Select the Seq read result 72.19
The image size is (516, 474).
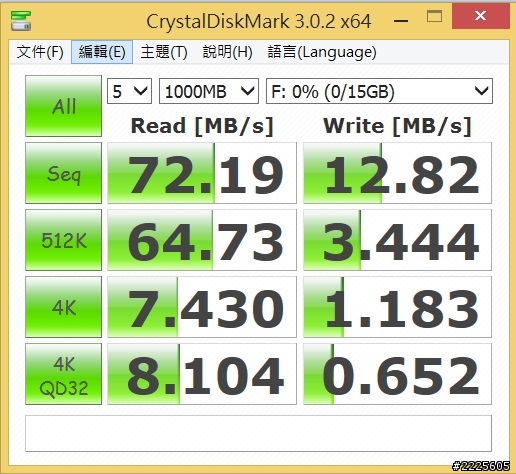click(202, 173)
